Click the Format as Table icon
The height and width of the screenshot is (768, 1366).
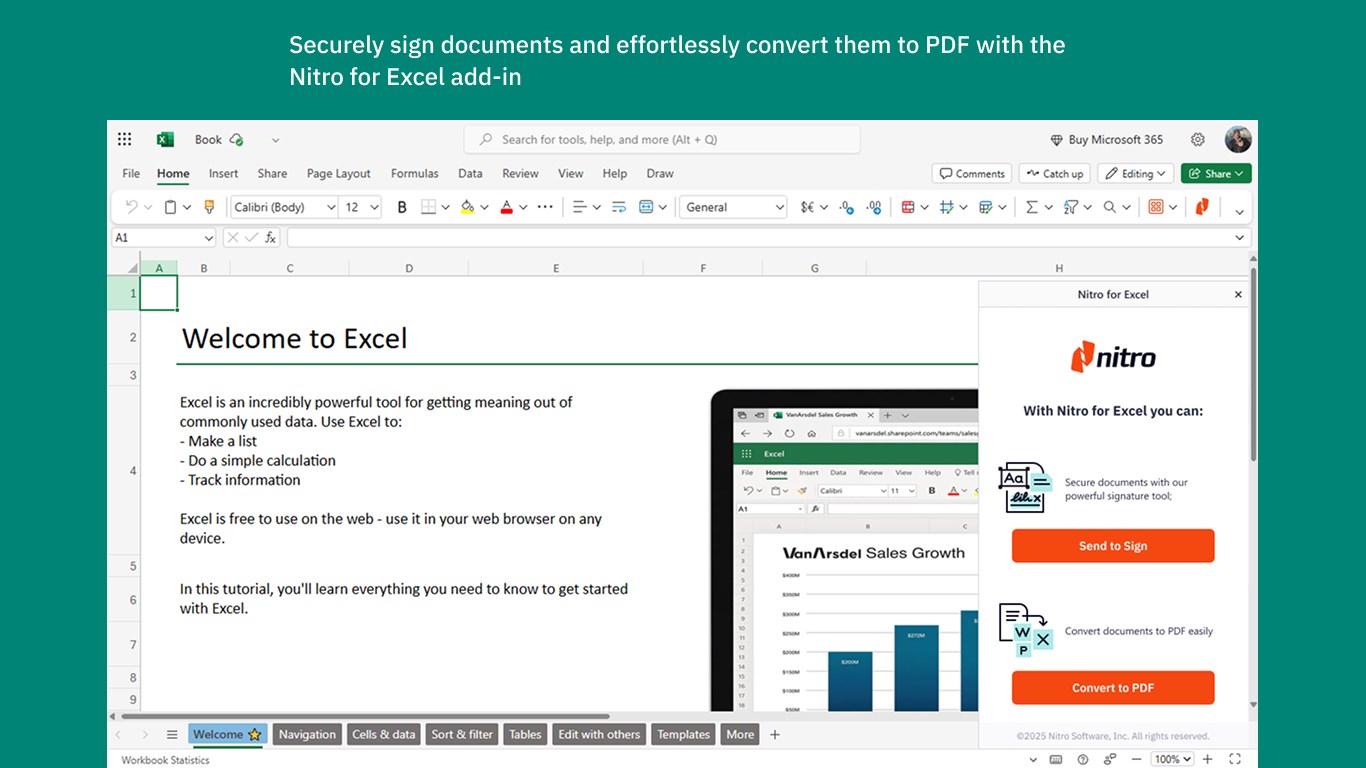986,207
